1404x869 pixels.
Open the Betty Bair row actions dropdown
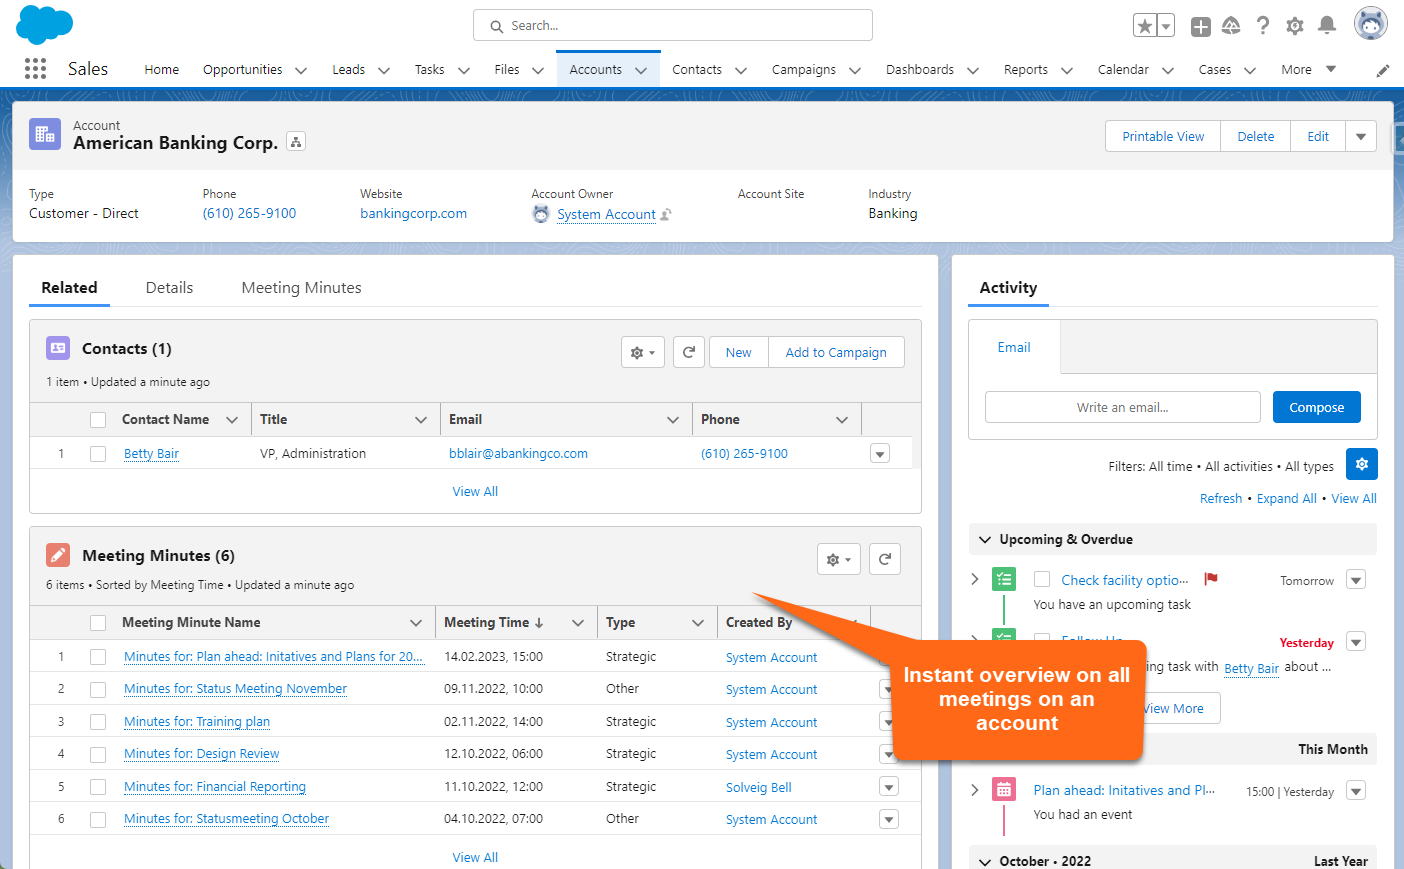[880, 454]
